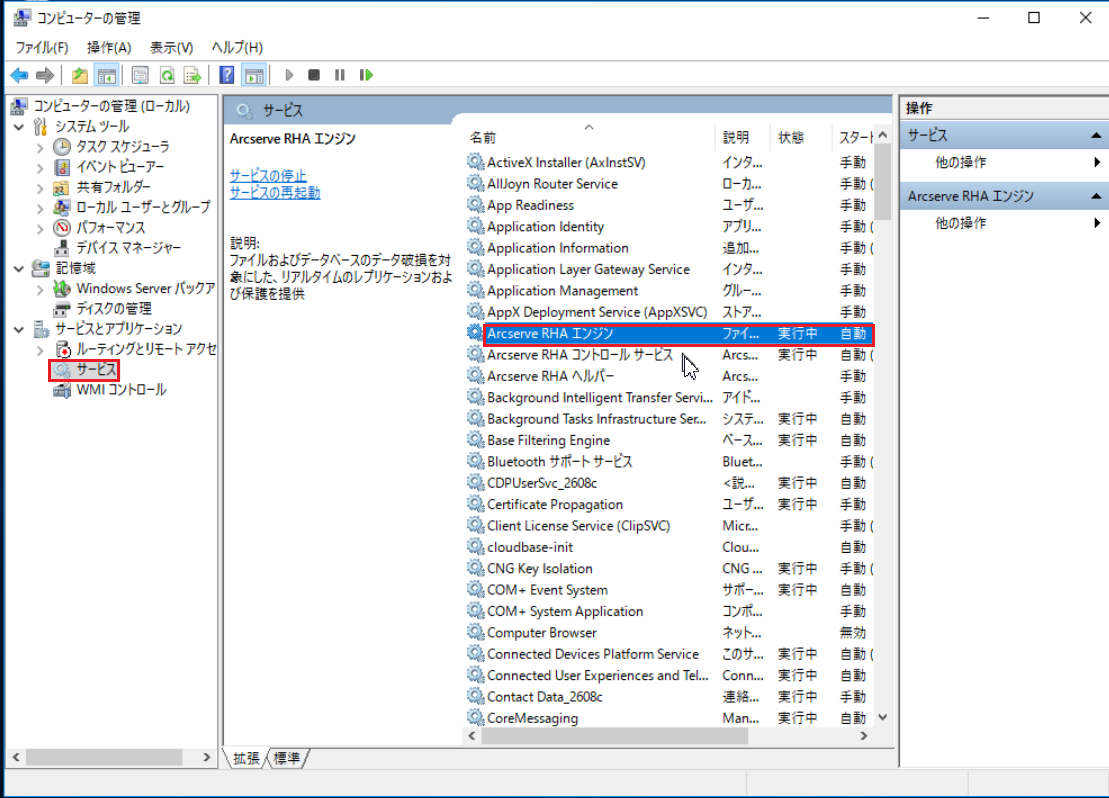Select デバイス マネージャー in the tree
This screenshot has height=798, width=1109.
pos(128,248)
